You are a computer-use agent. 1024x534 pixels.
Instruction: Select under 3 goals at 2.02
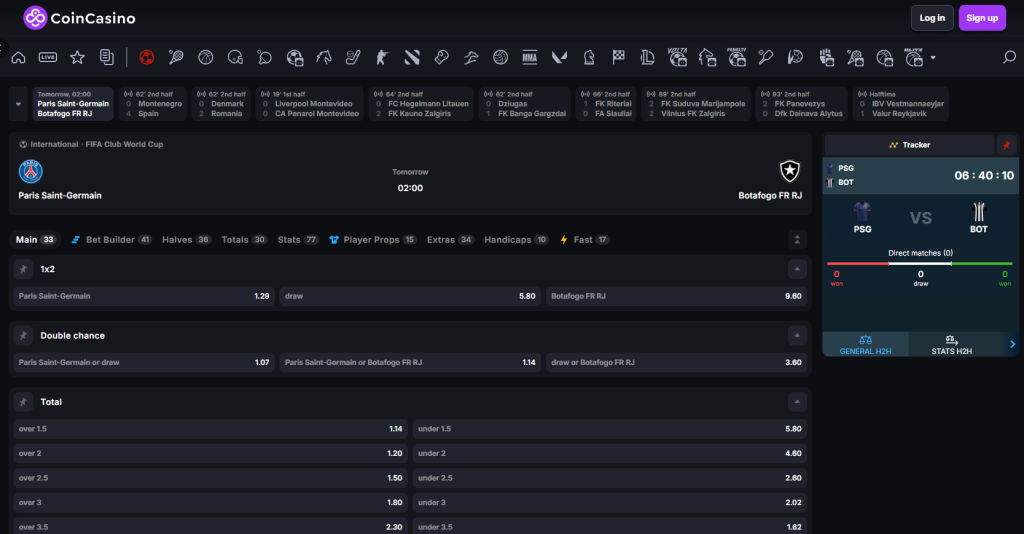pos(609,503)
